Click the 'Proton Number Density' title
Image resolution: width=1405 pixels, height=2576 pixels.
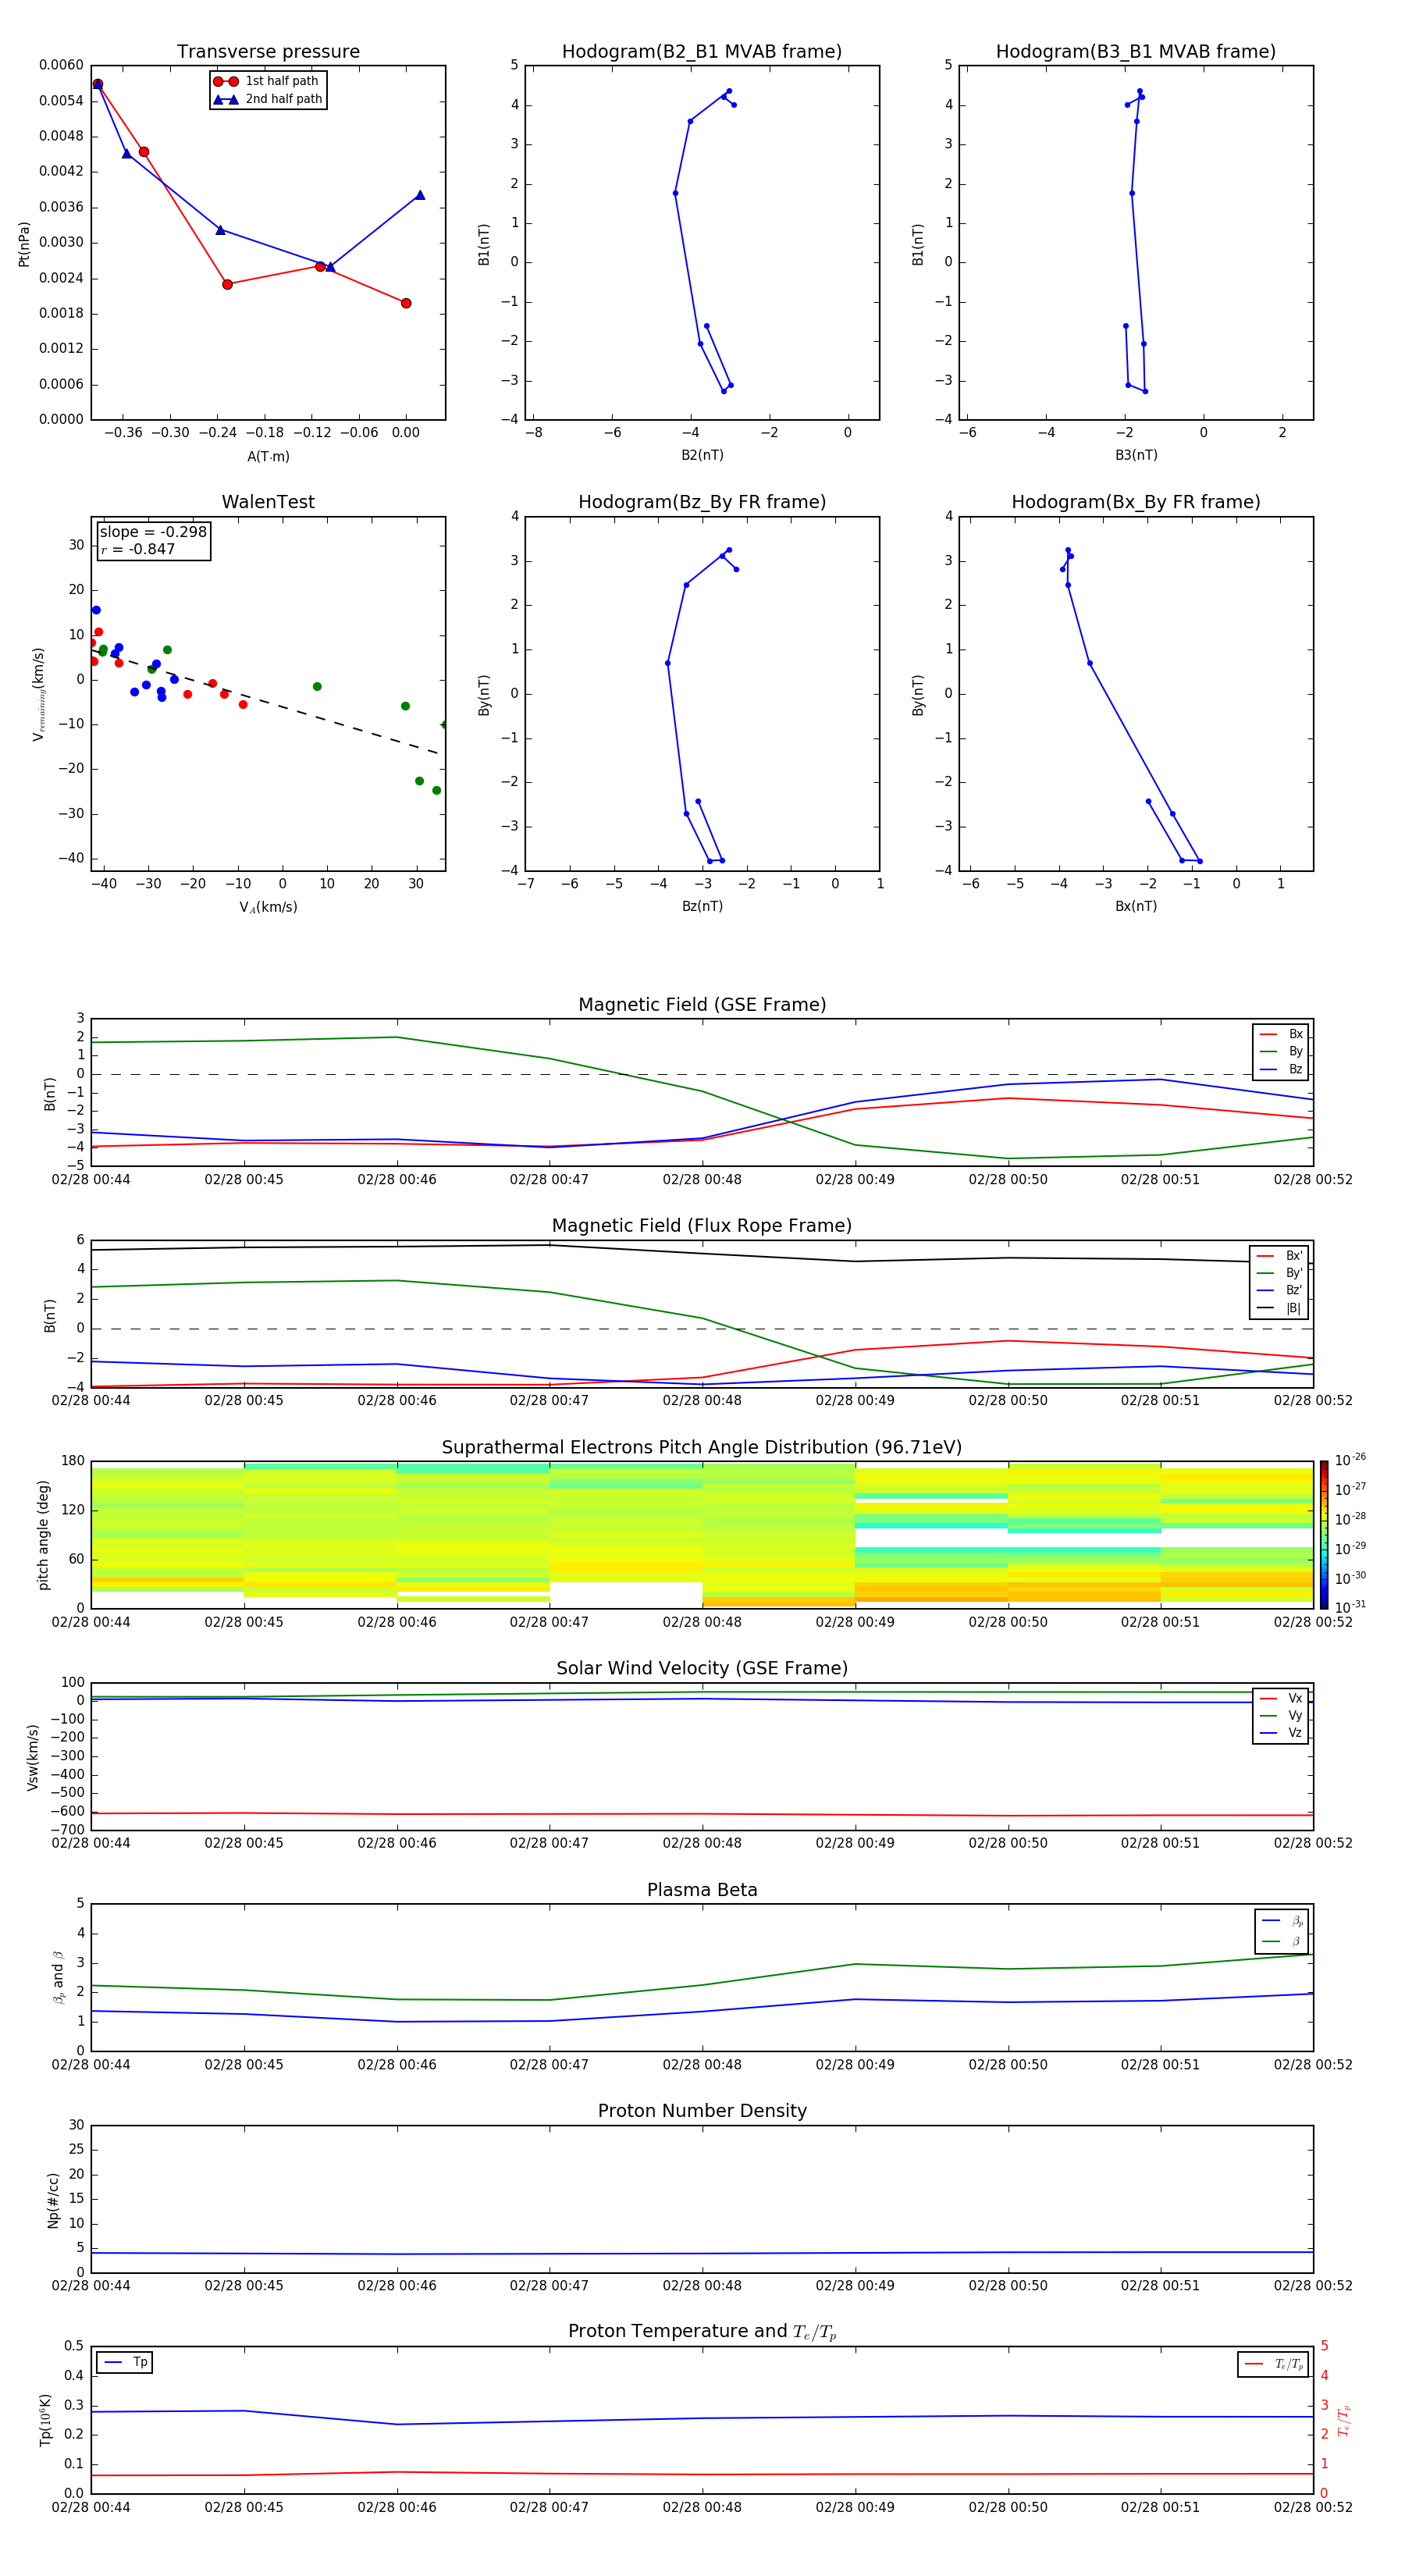click(x=702, y=2111)
